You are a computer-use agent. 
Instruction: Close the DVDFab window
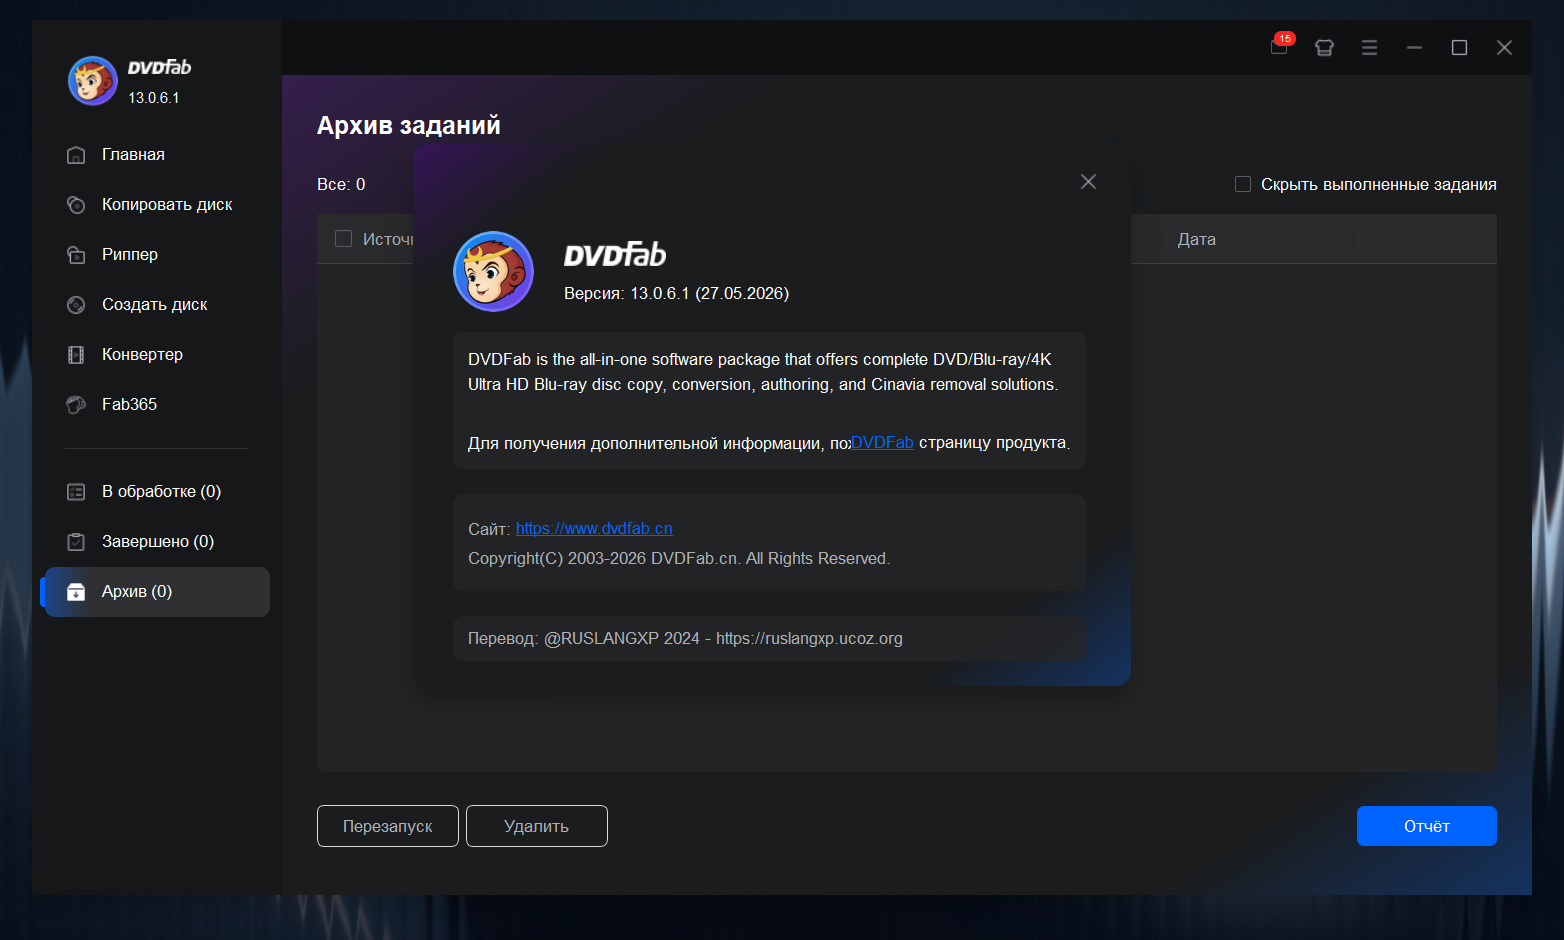1504,47
